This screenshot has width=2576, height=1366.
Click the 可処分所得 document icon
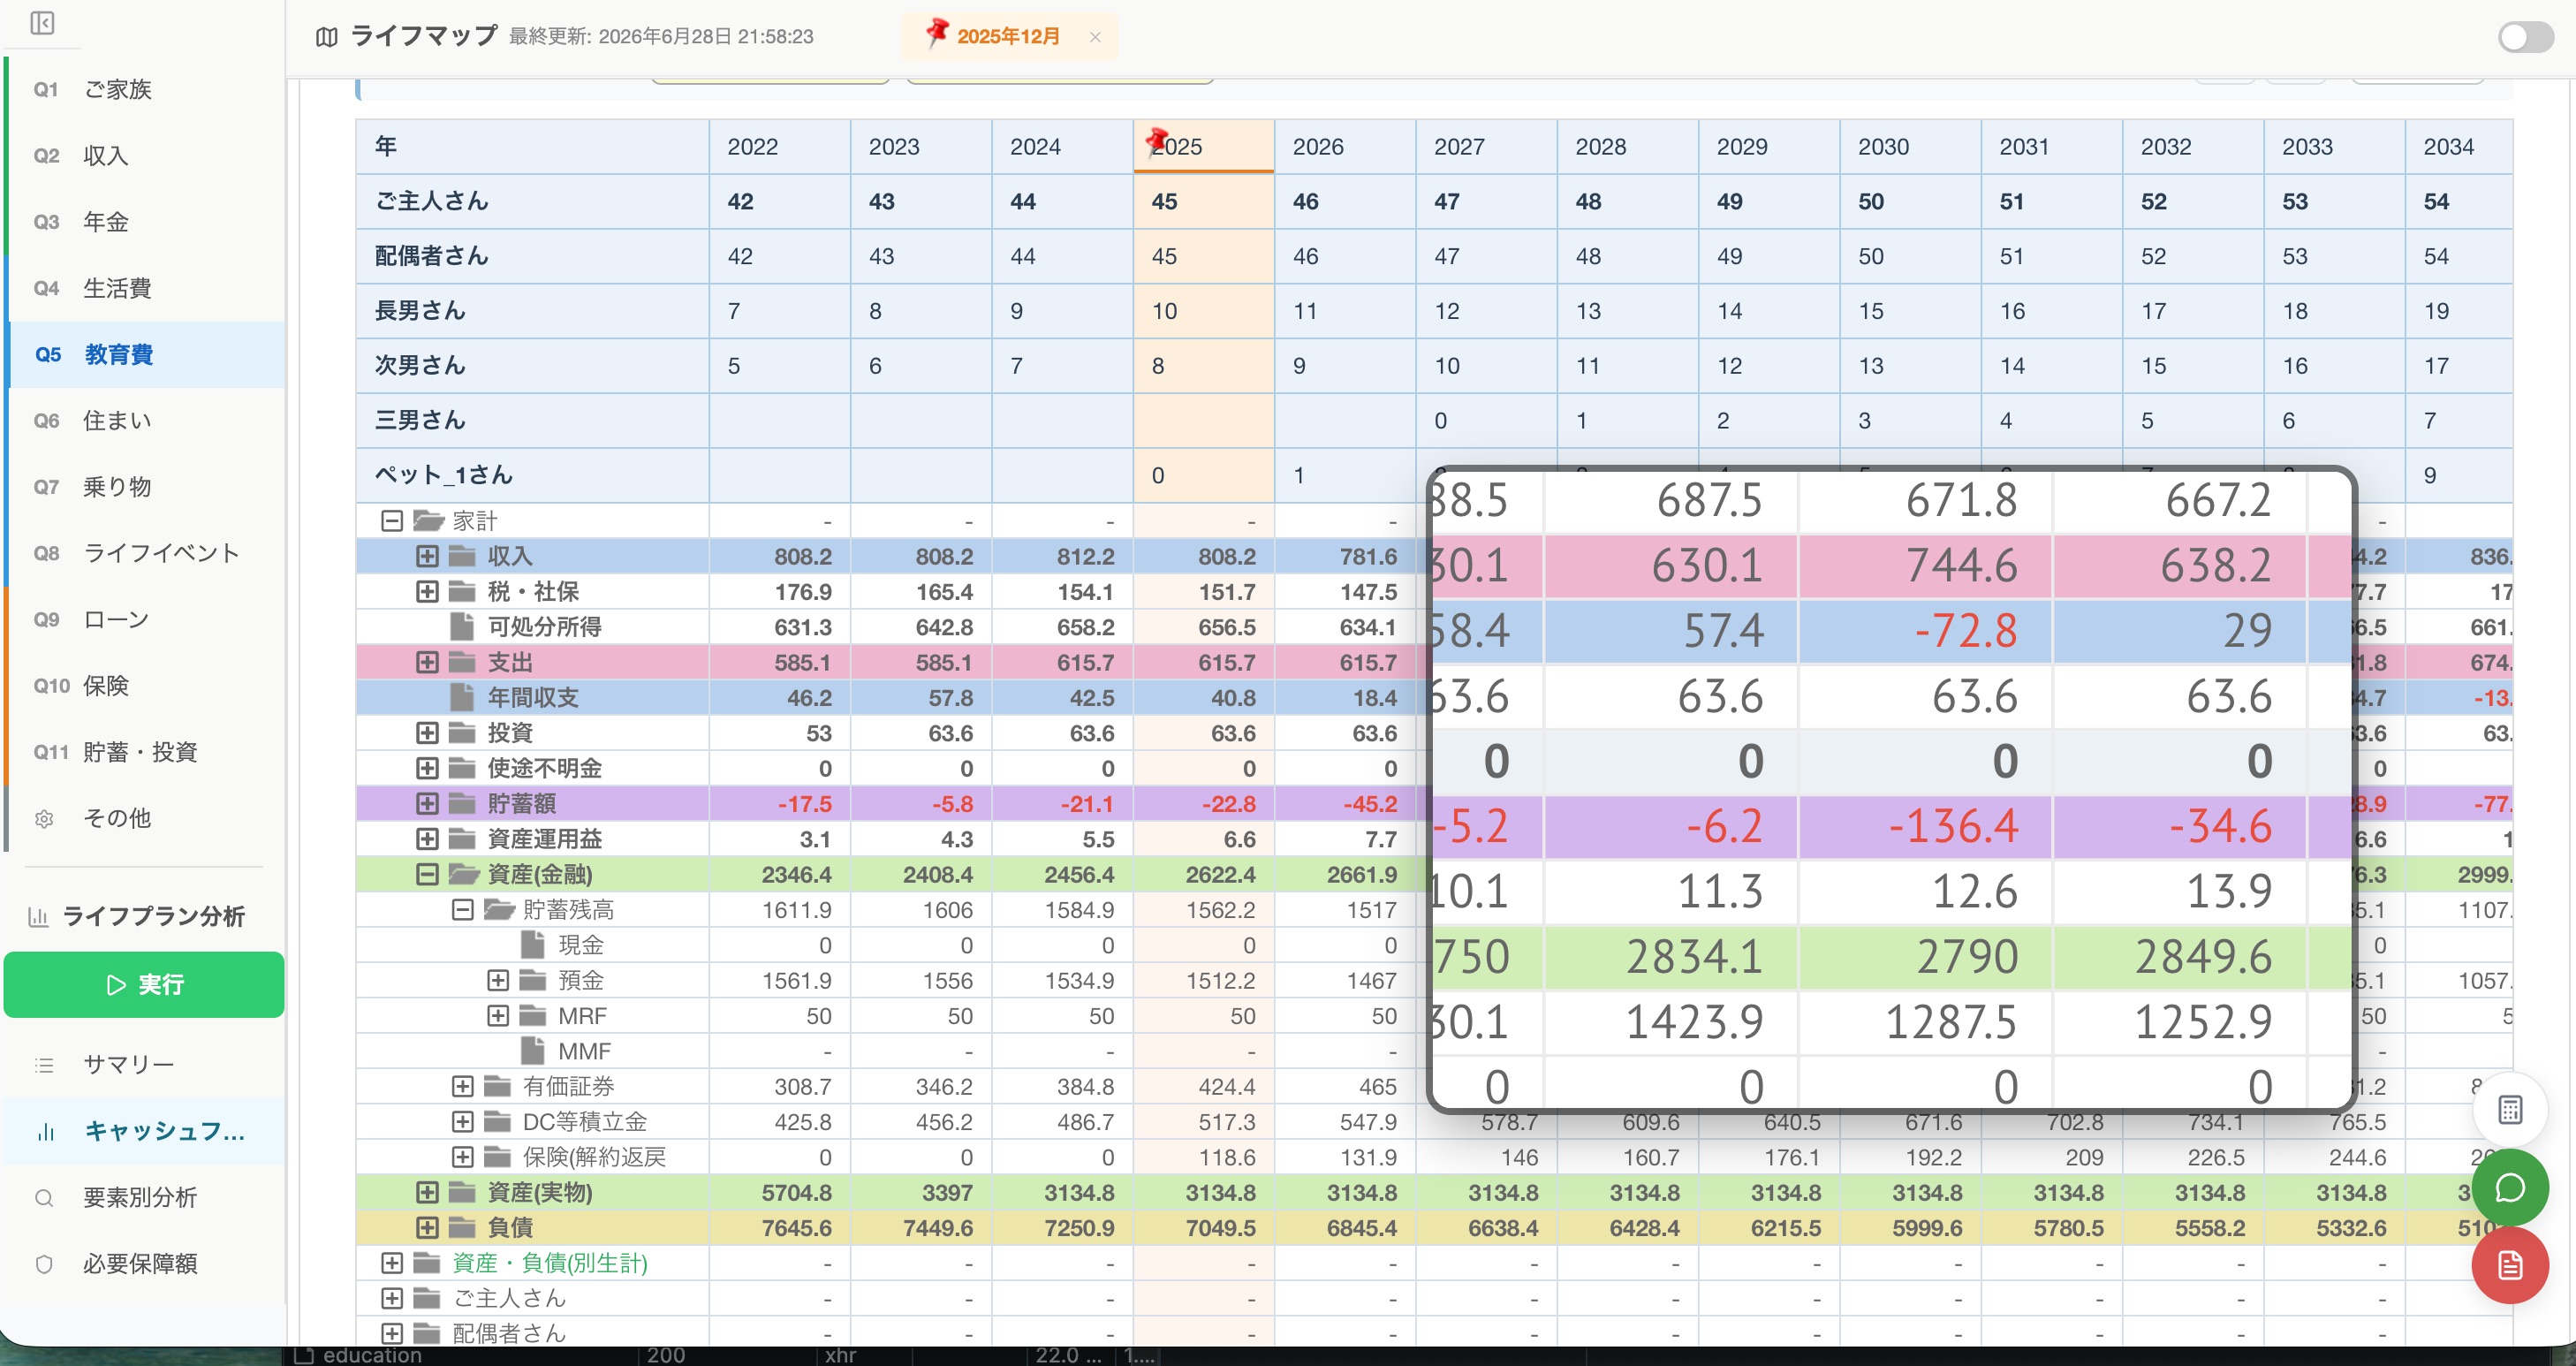pyautogui.click(x=462, y=626)
